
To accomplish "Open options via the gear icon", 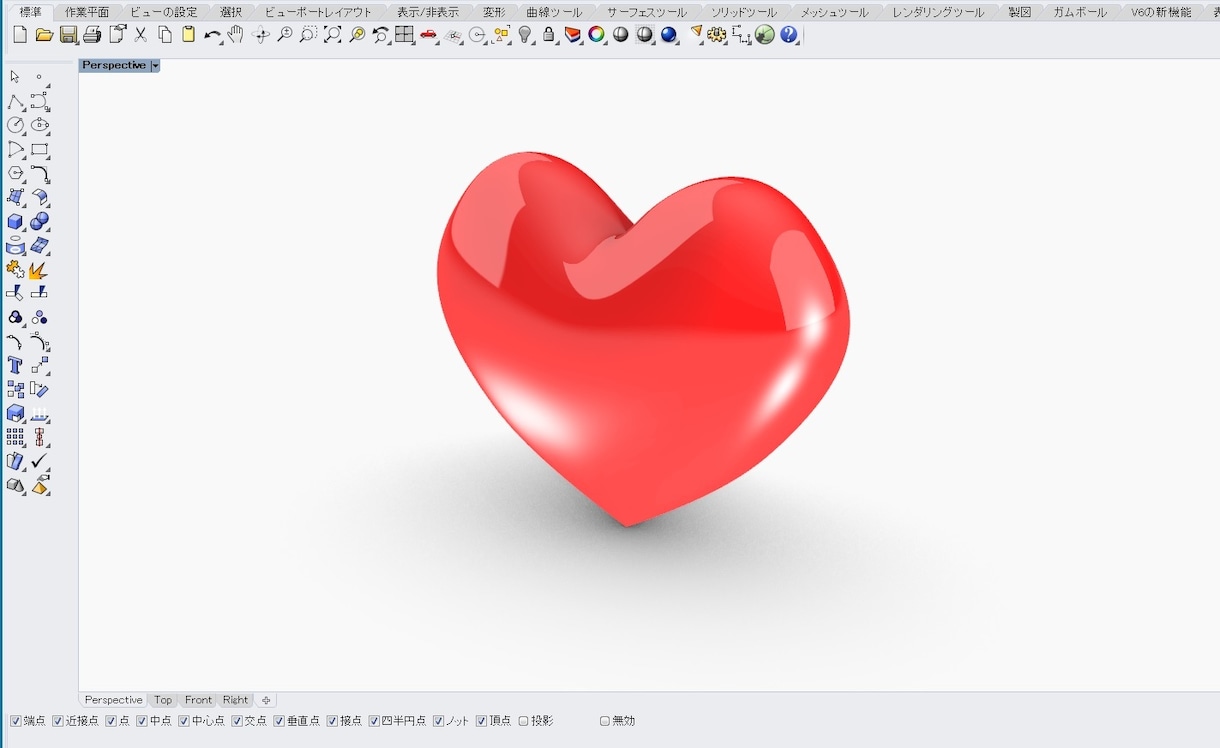I will point(717,35).
